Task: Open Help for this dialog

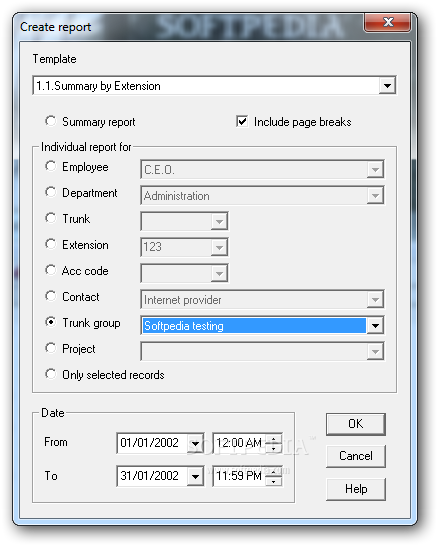Action: (x=355, y=489)
